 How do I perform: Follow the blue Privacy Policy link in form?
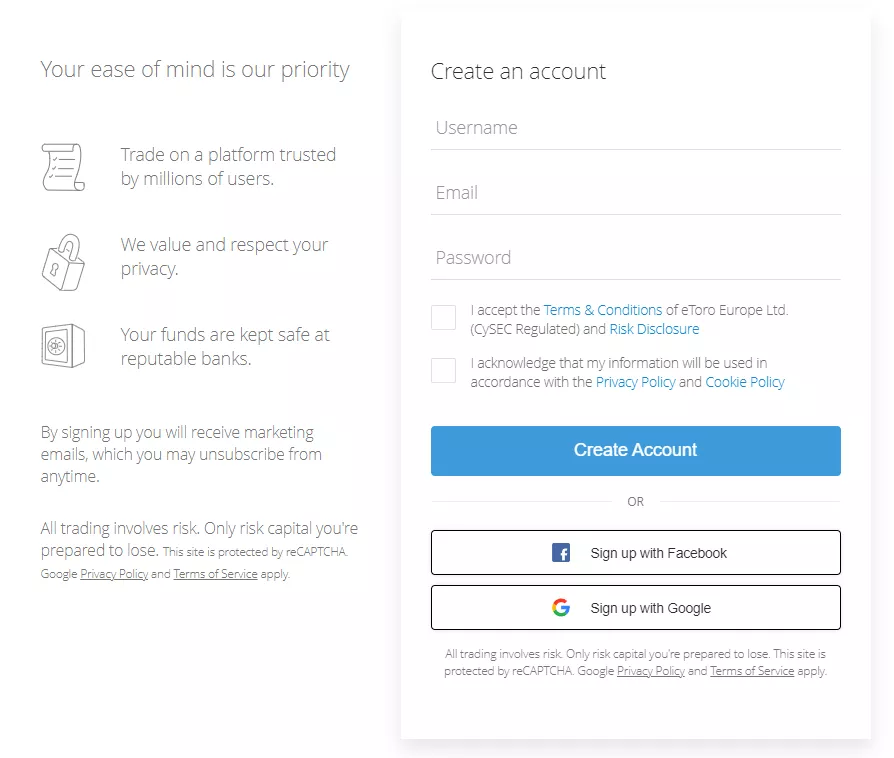[x=635, y=382]
